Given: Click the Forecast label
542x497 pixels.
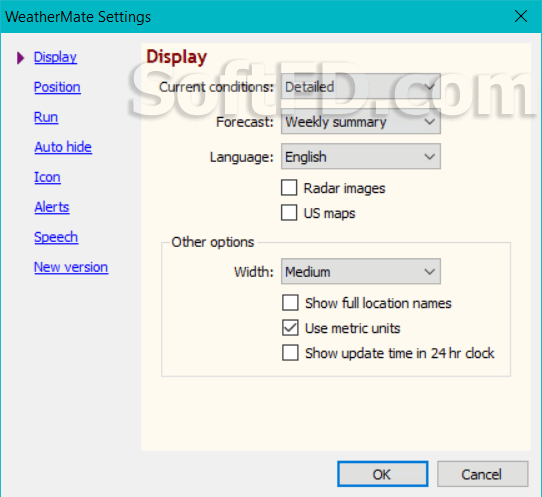Looking at the screenshot, I should pyautogui.click(x=245, y=122).
